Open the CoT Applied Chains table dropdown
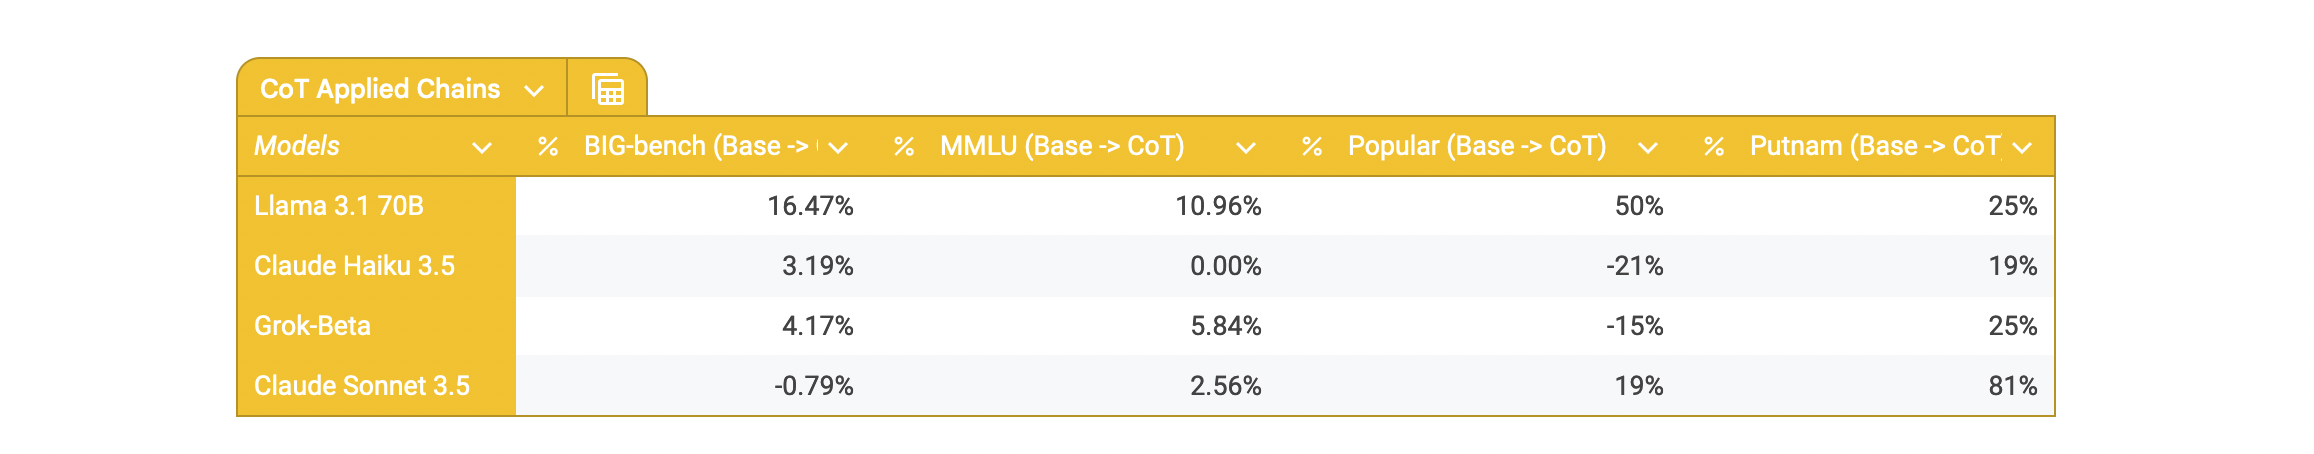 [534, 91]
